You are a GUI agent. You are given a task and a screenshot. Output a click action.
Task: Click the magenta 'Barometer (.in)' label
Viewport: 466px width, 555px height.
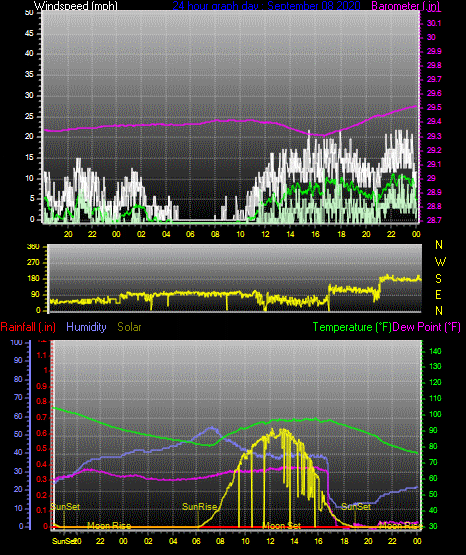[x=406, y=6]
